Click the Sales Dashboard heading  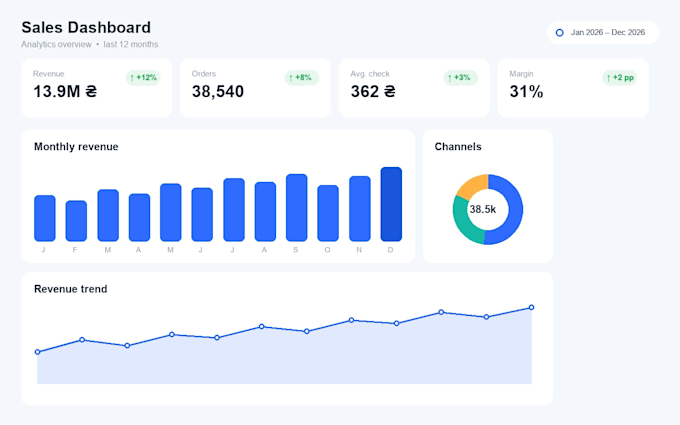click(x=86, y=27)
